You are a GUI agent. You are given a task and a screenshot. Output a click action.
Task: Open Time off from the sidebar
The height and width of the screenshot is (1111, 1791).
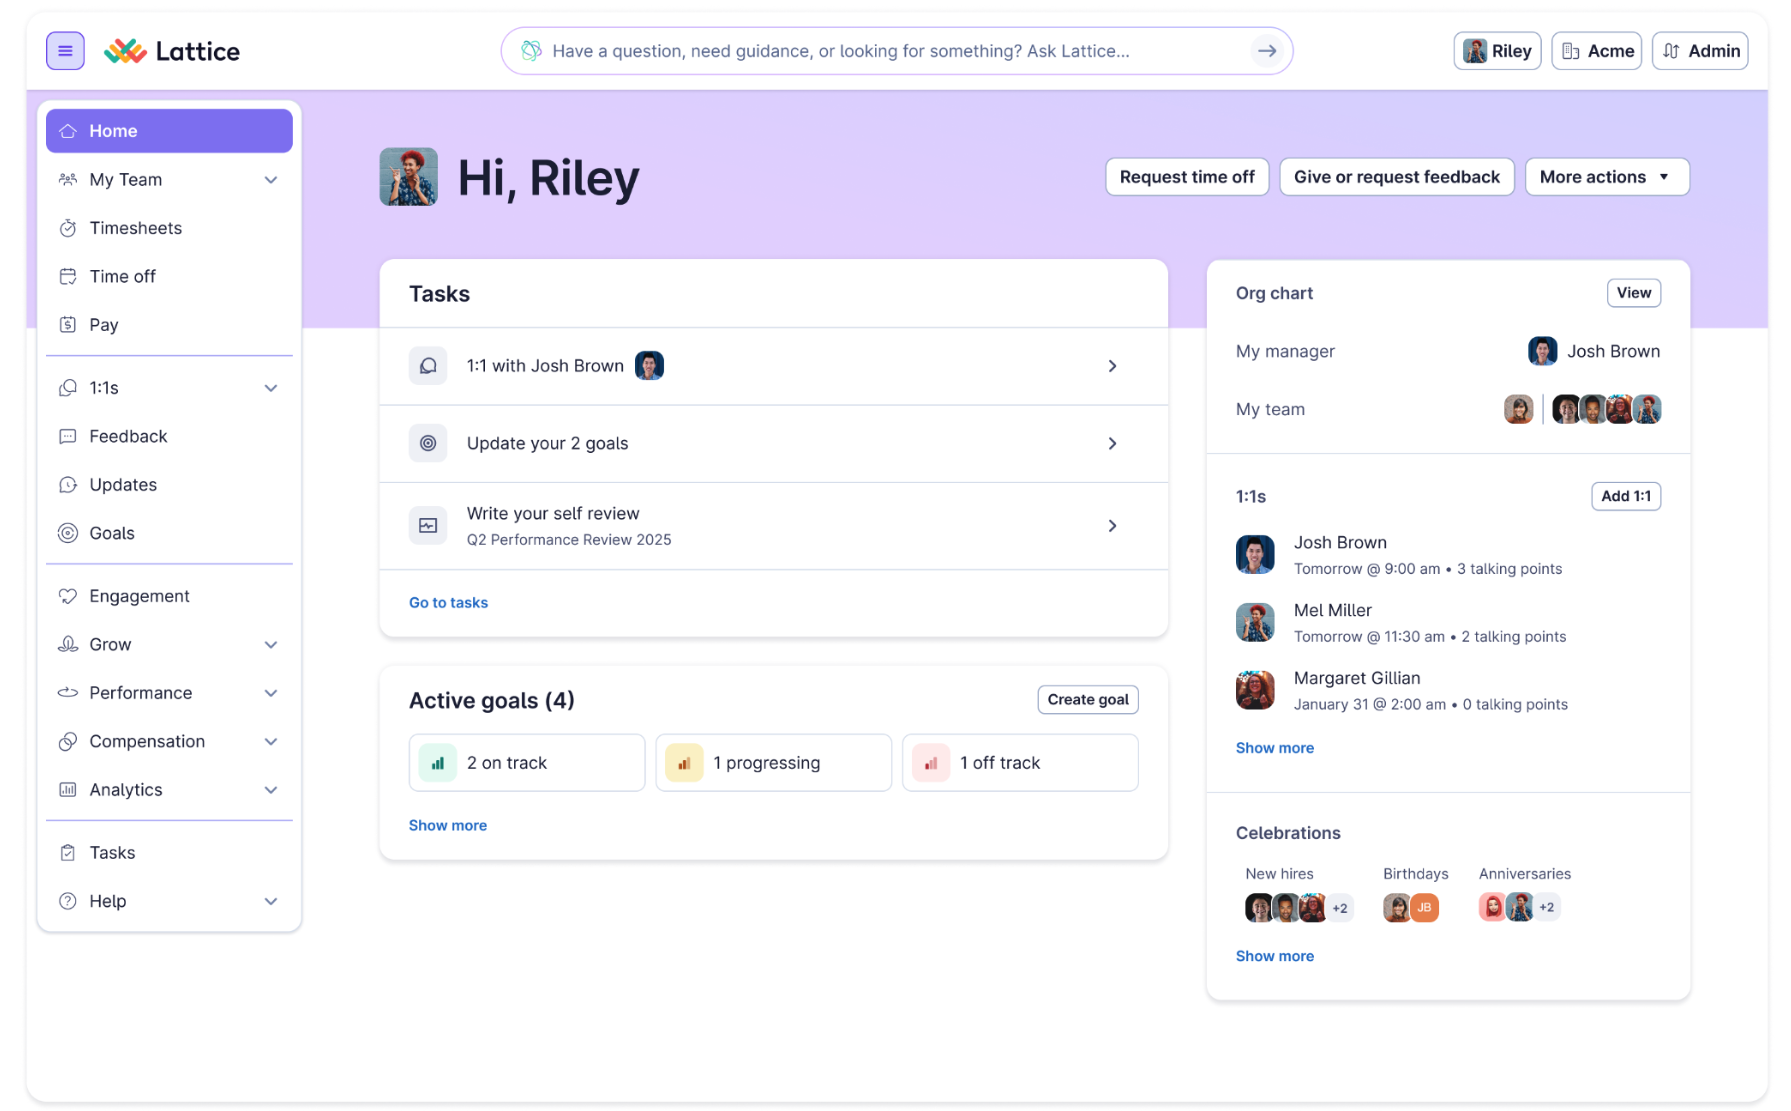(x=169, y=276)
